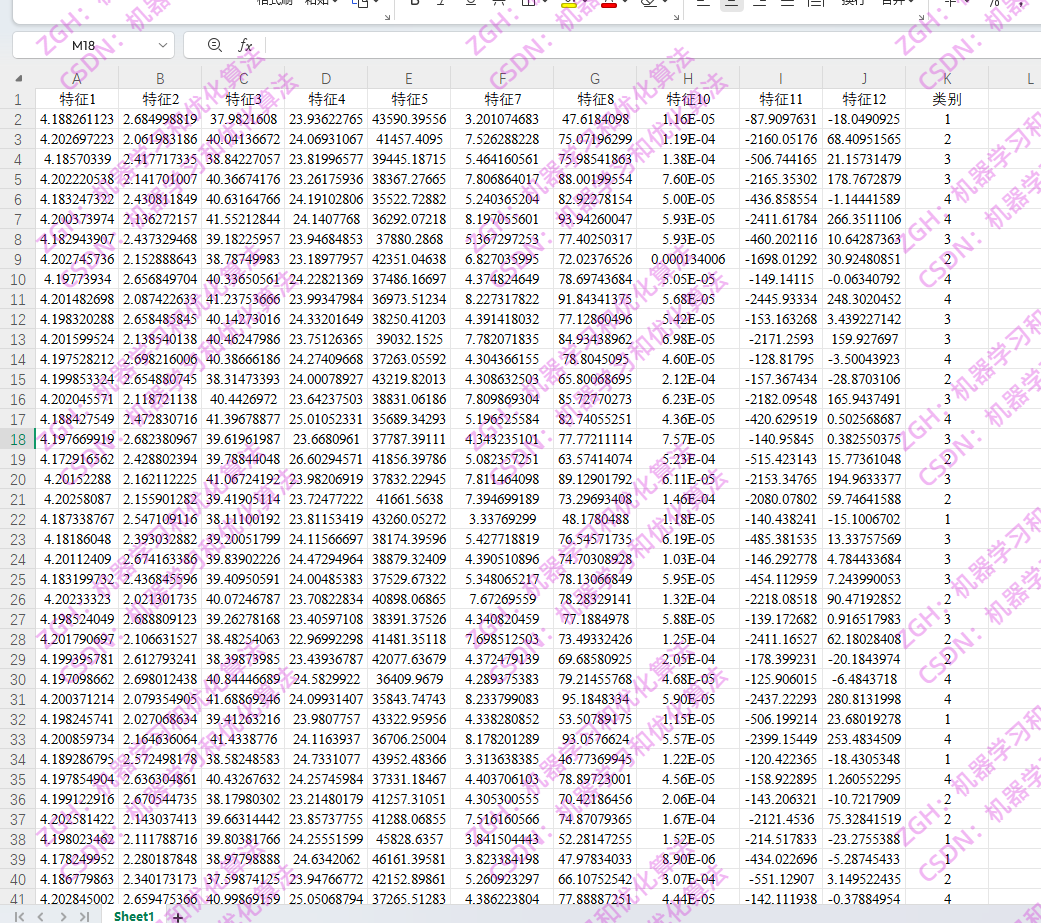Open font settings dialog launcher arrow
Image resolution: width=1041 pixels, height=923 pixels.
click(x=677, y=17)
